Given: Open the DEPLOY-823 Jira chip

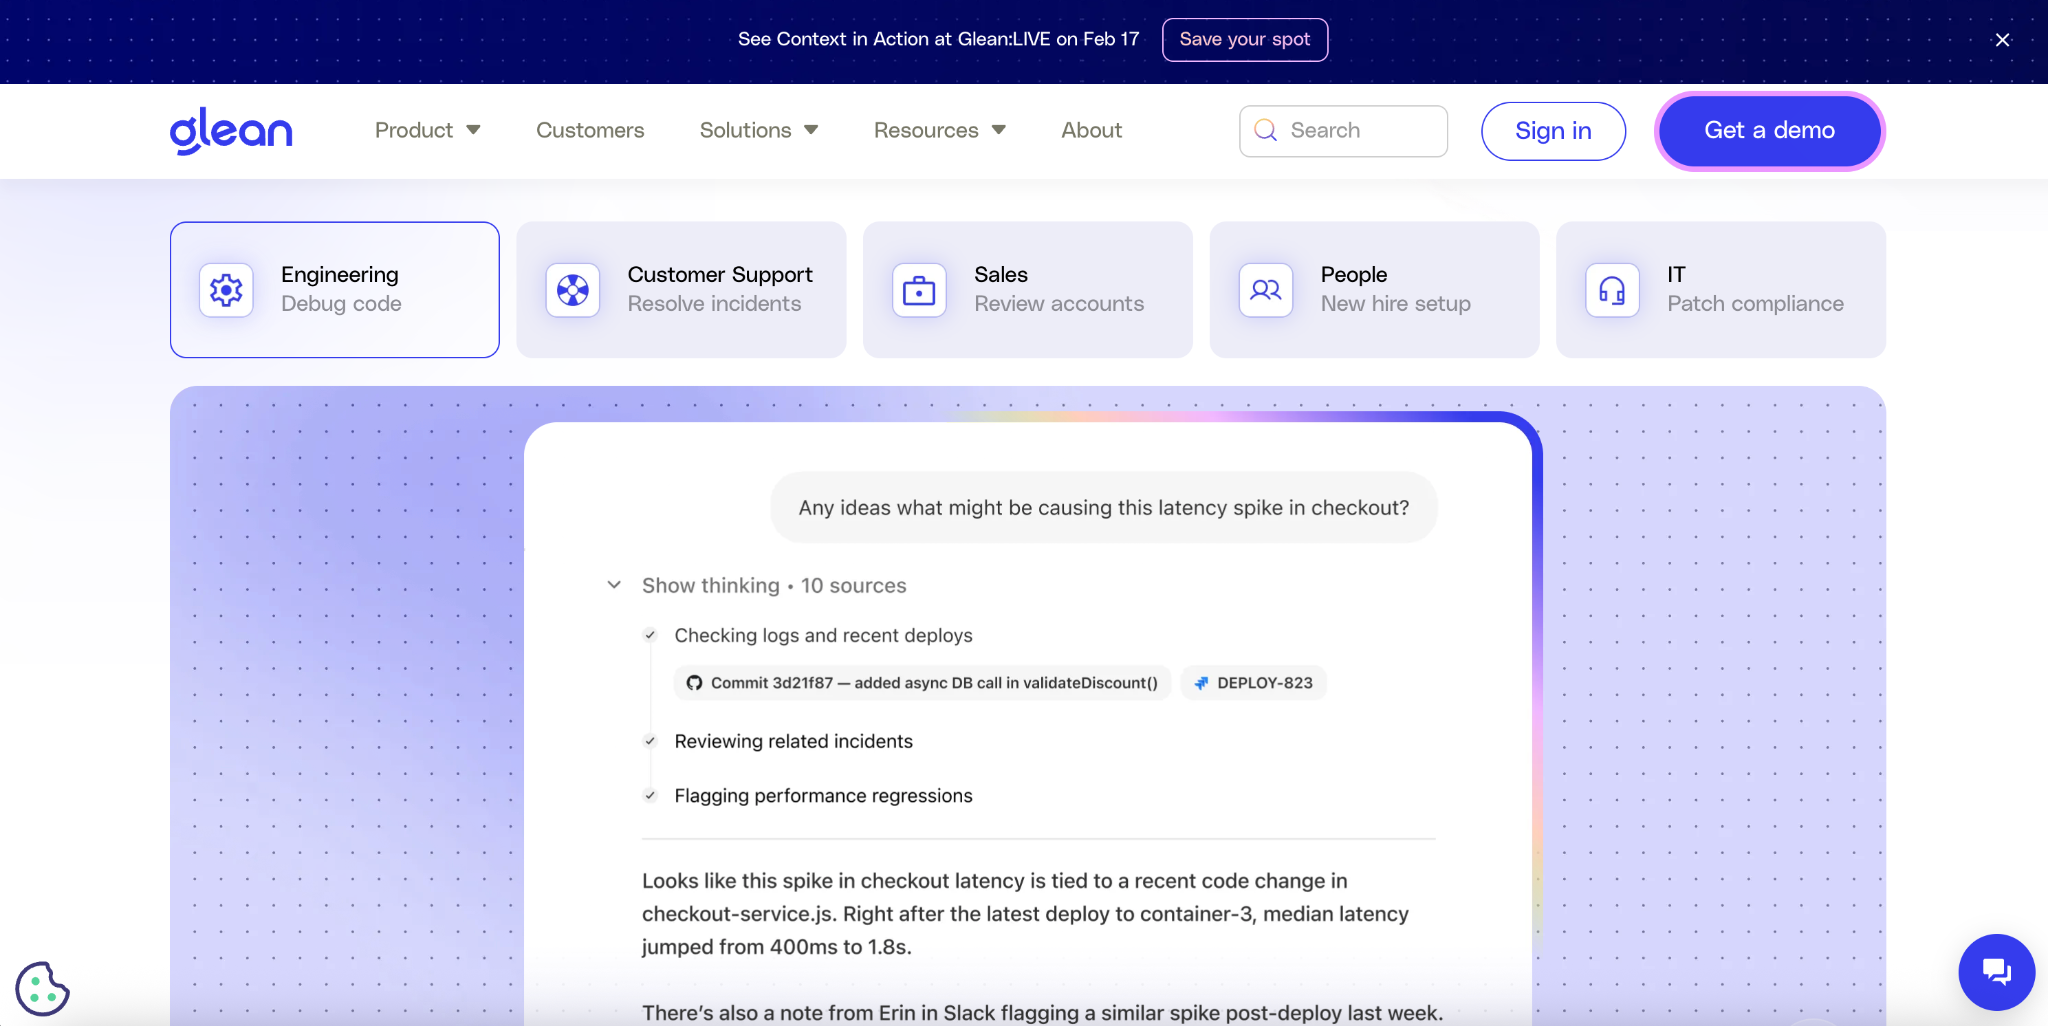Looking at the screenshot, I should pos(1254,683).
